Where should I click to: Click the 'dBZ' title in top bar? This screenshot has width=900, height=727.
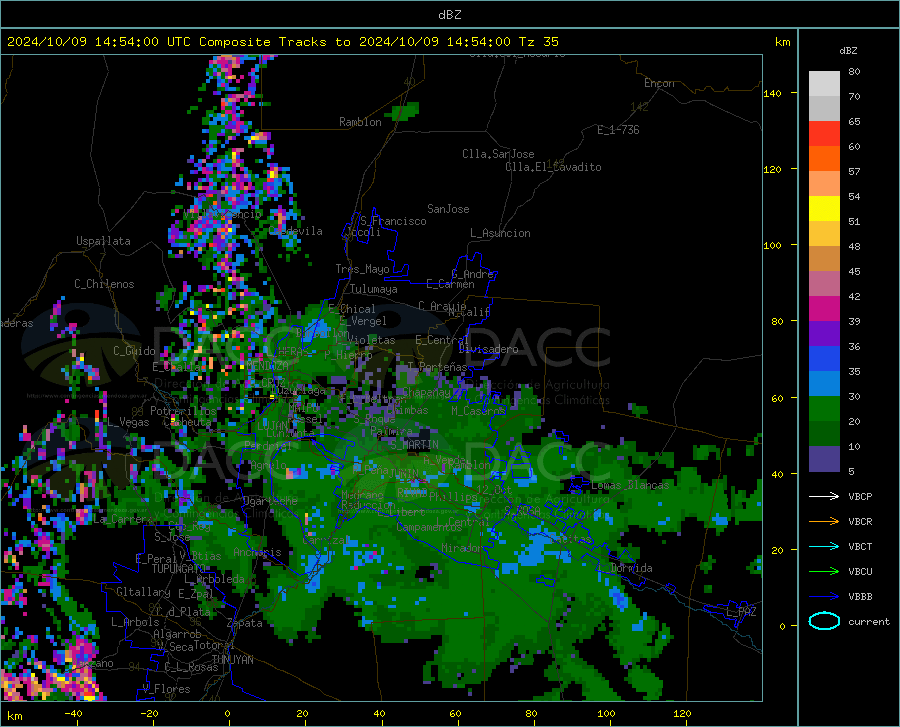449,15
